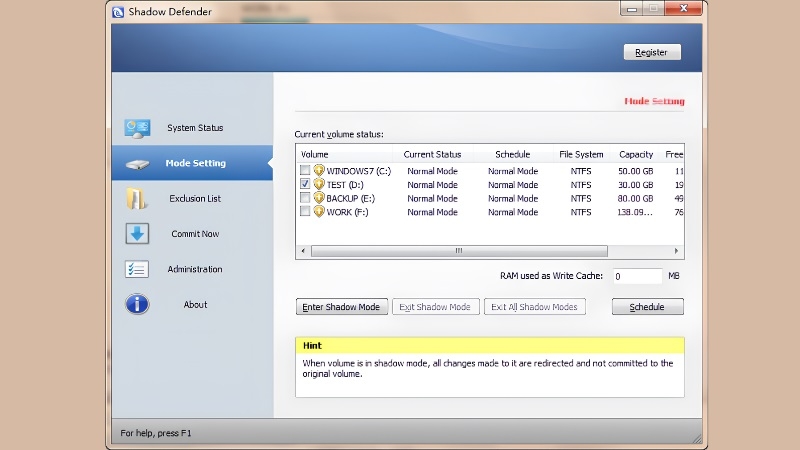Select the Mode Setting menu item
Image resolution: width=800 pixels, height=450 pixels.
(x=192, y=163)
